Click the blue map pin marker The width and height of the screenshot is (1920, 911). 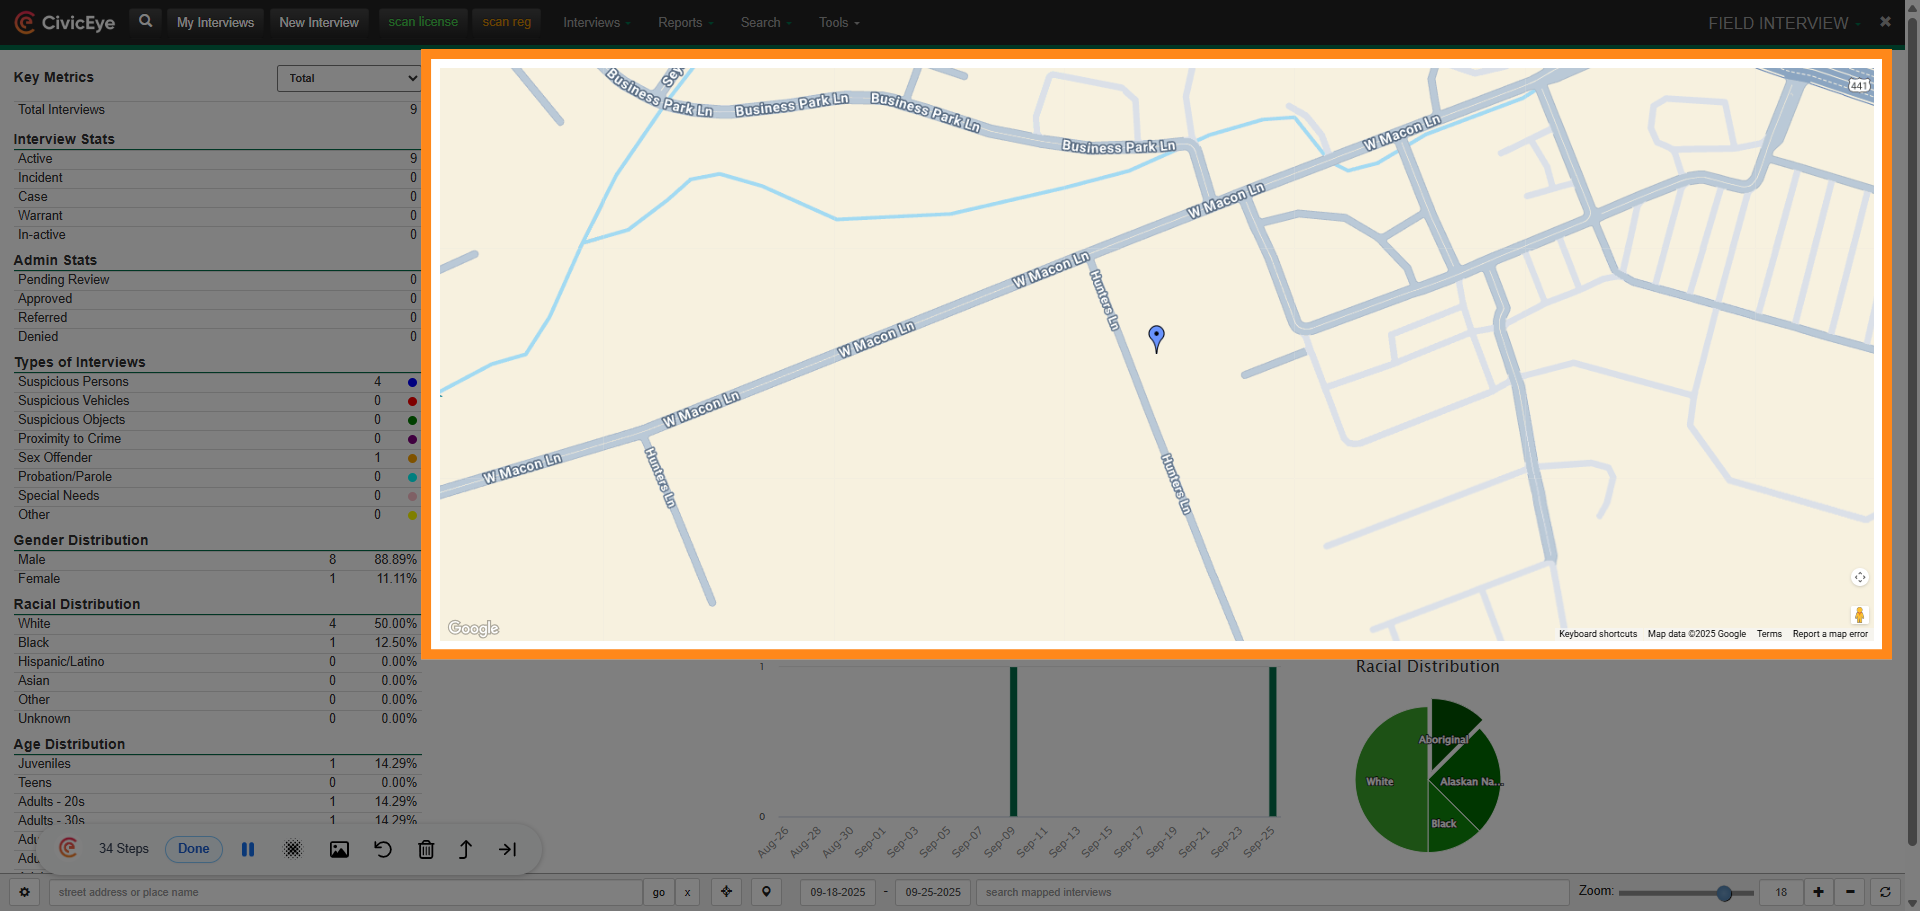coord(1156,339)
